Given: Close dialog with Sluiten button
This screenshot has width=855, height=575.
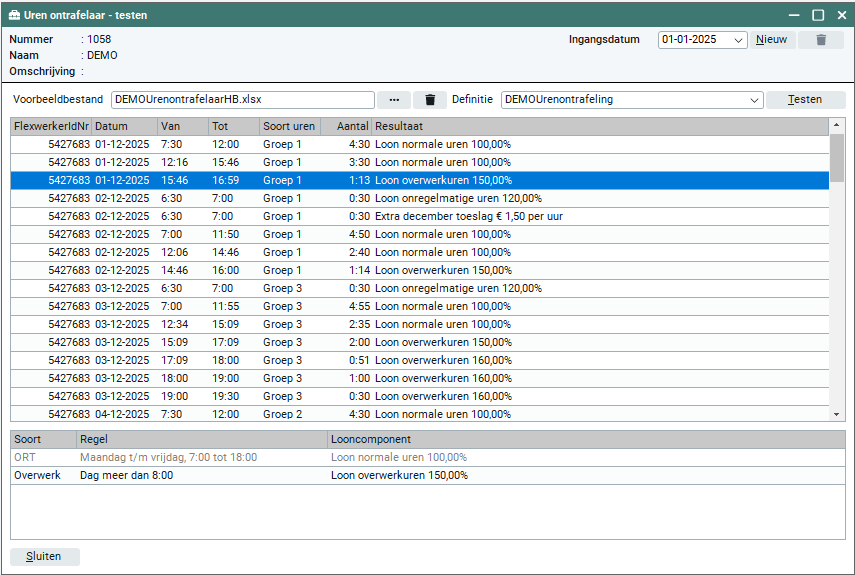Looking at the screenshot, I should tap(44, 557).
